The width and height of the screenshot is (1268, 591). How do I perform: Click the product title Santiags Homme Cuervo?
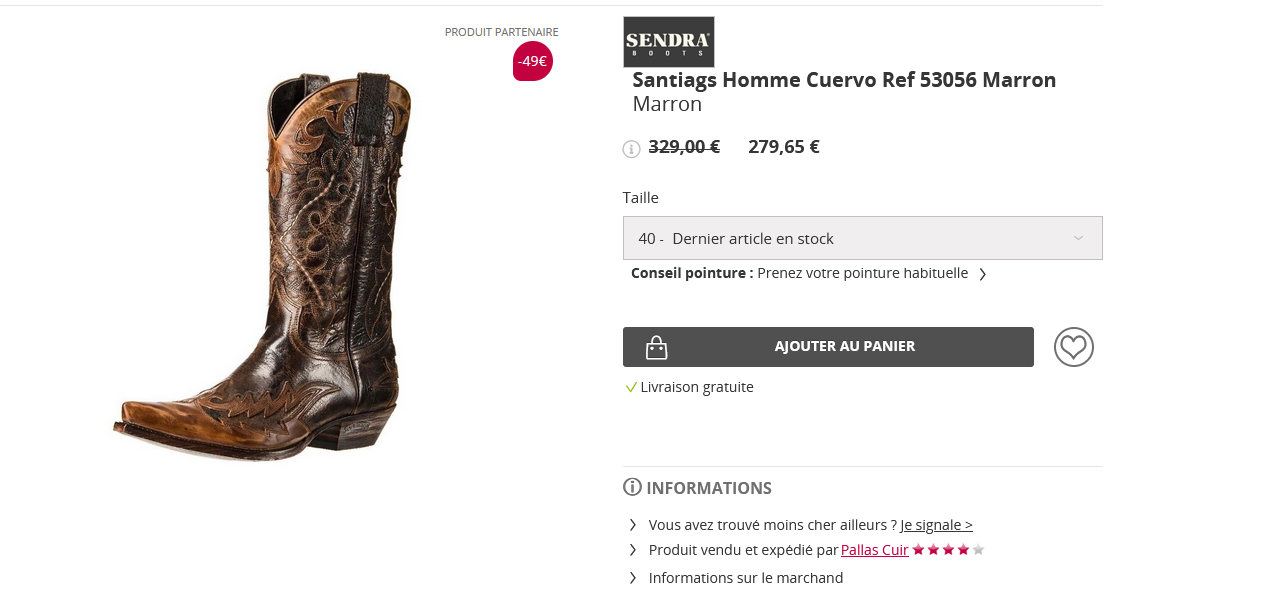click(x=844, y=80)
